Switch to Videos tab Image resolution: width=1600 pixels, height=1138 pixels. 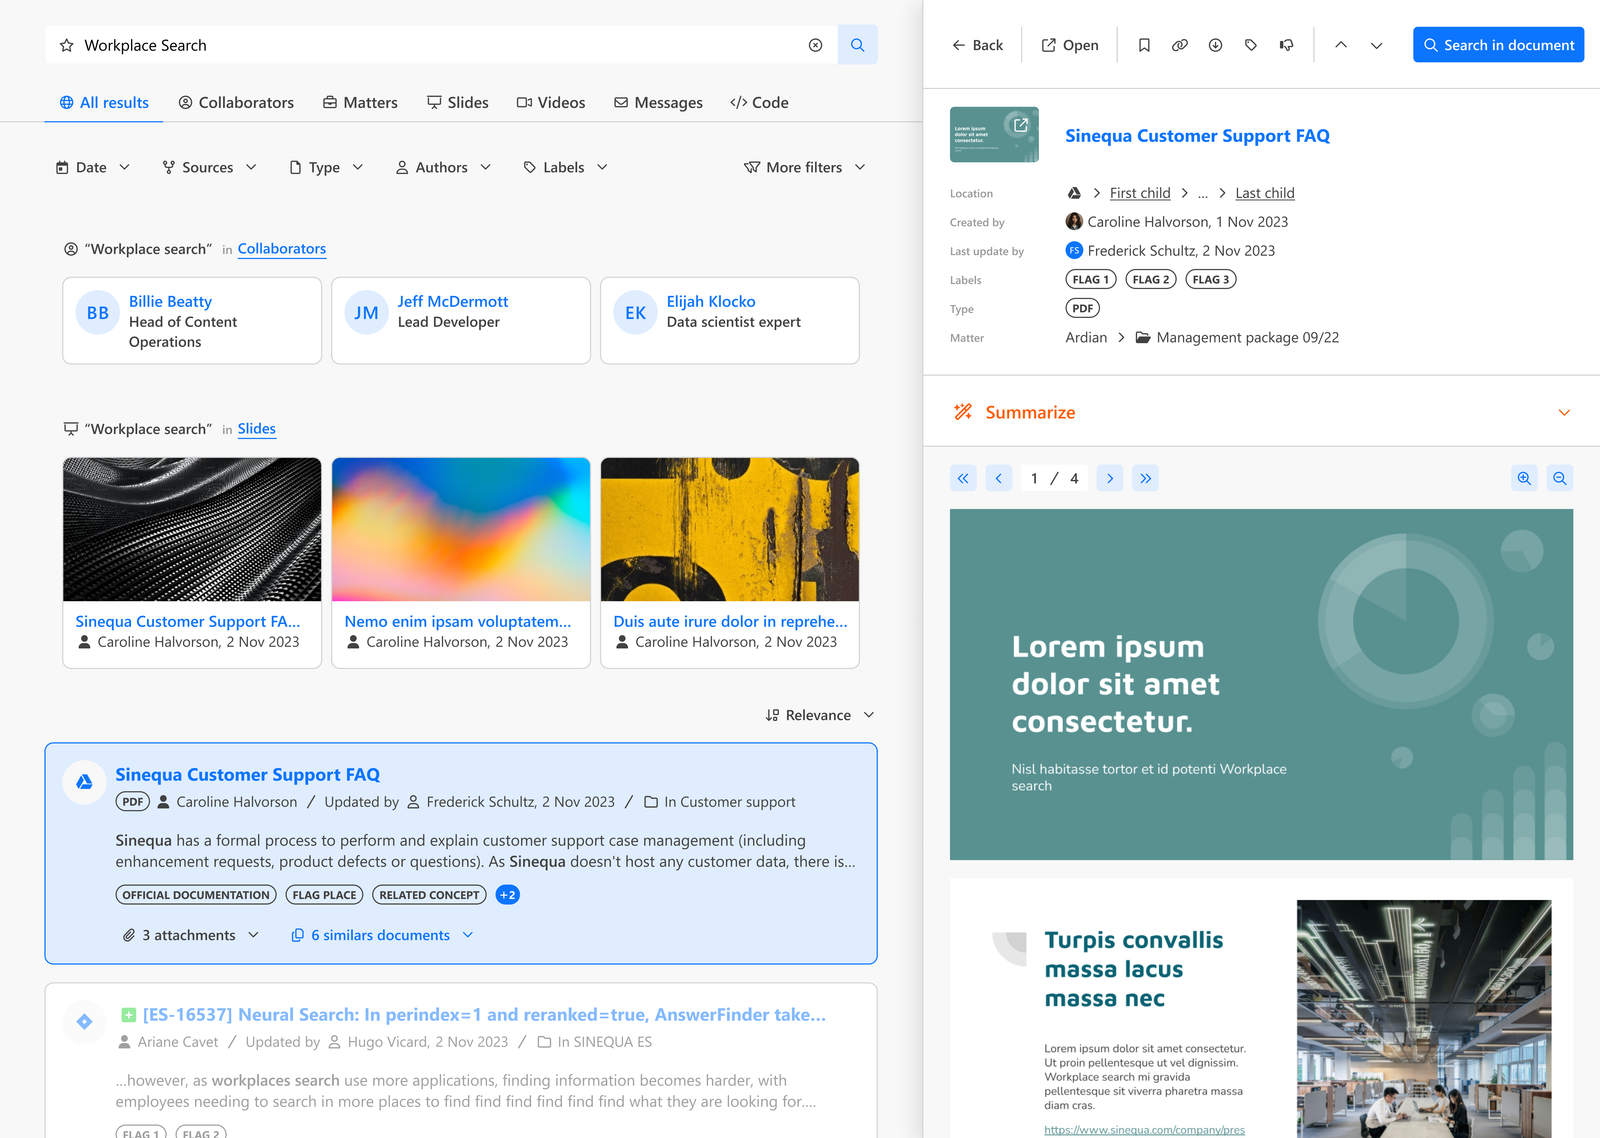[551, 102]
